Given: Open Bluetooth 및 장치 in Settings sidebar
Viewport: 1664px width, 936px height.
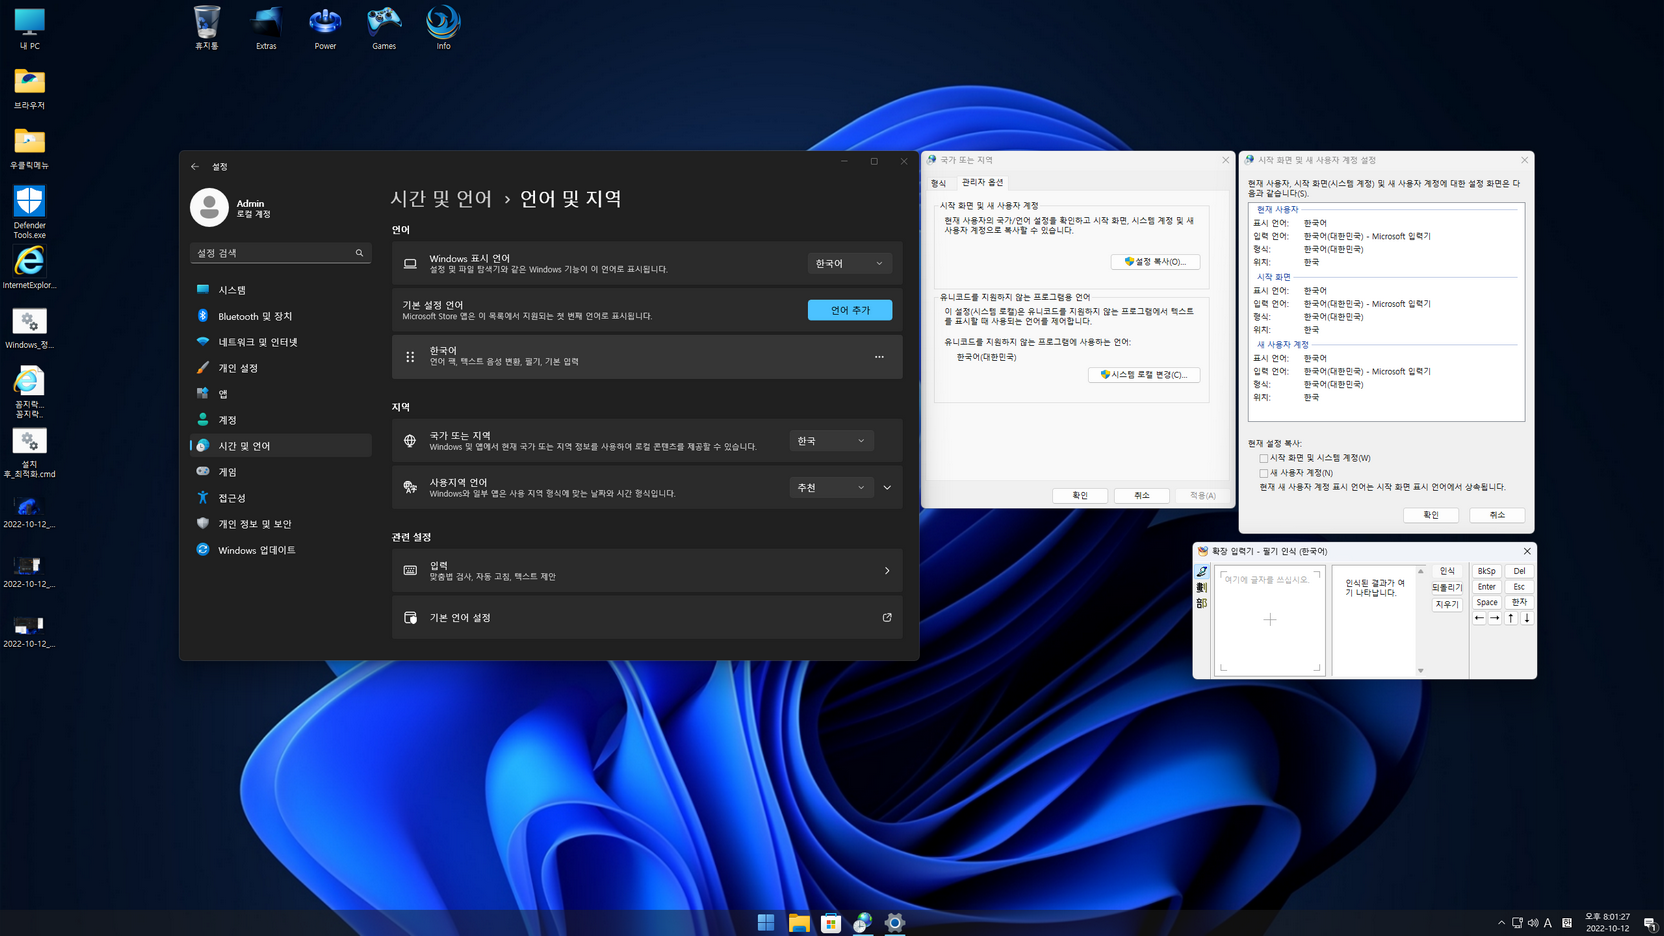Looking at the screenshot, I should click(280, 316).
